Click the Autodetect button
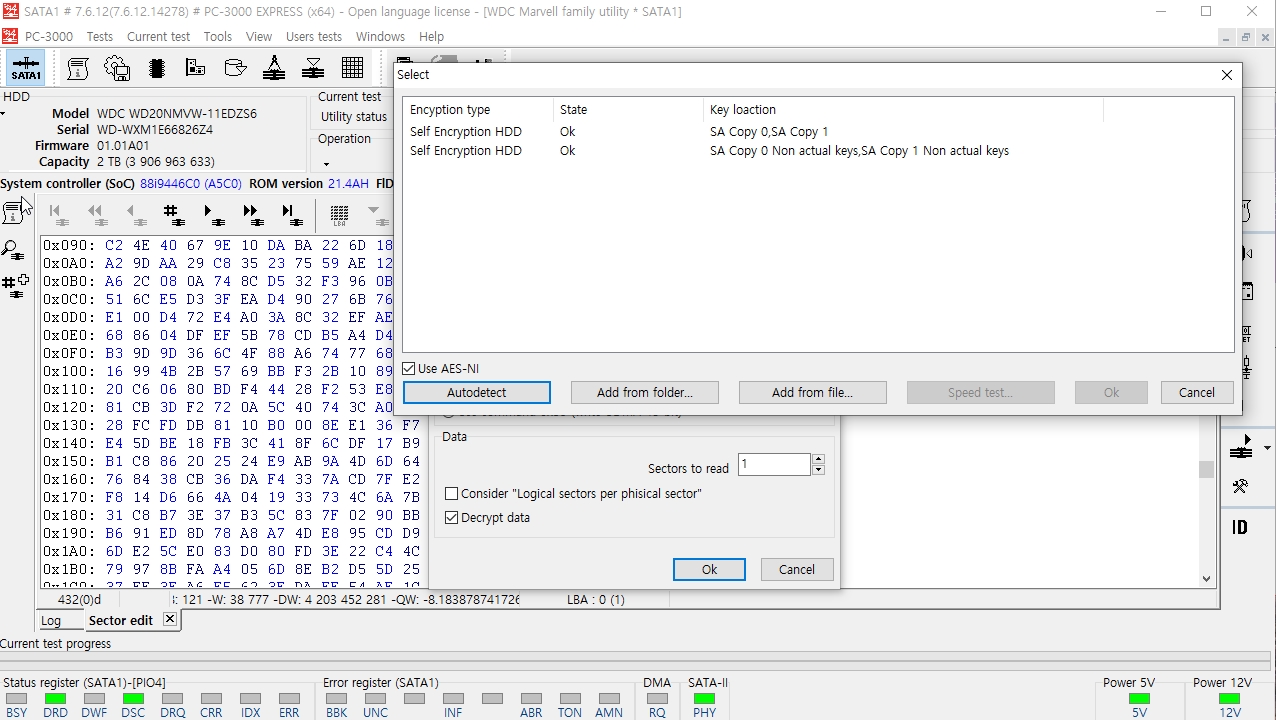 tap(477, 393)
